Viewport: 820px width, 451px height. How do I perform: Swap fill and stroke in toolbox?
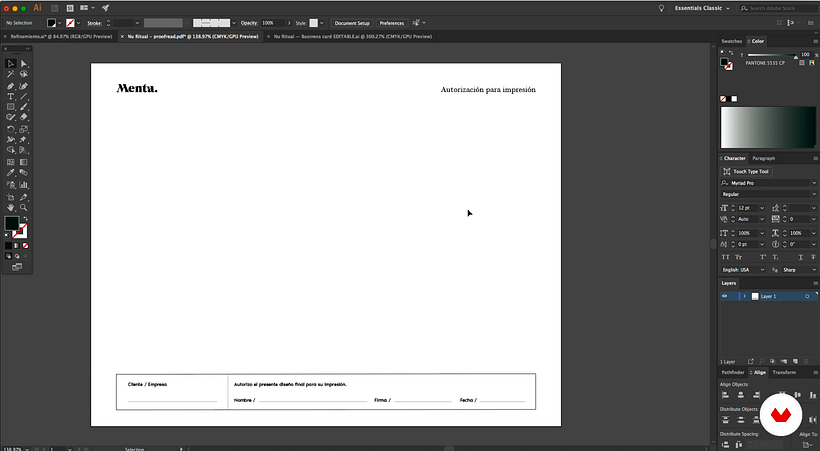tap(25, 219)
